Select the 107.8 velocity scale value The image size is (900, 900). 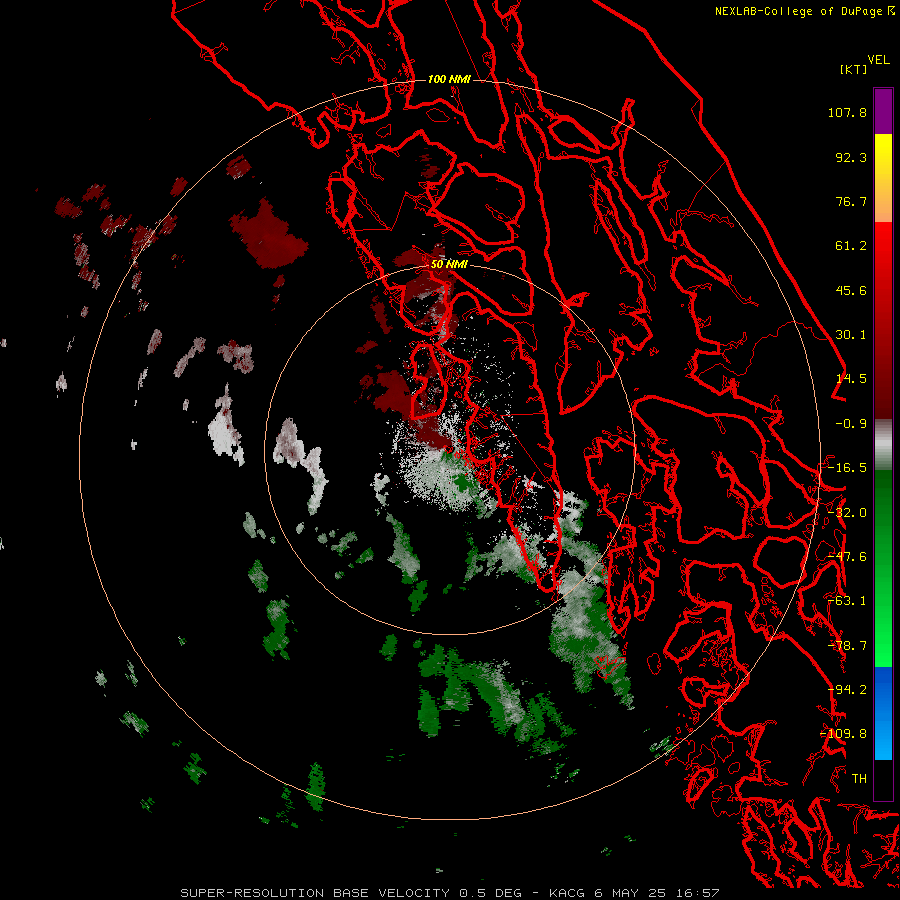coord(847,112)
